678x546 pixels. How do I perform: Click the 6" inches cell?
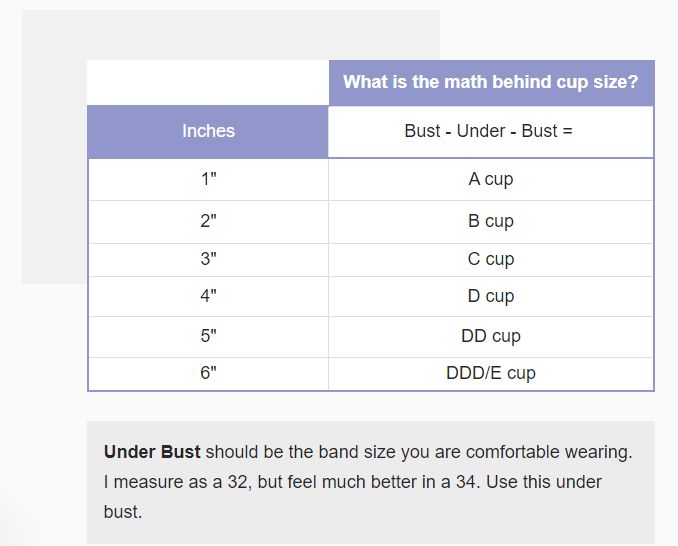[208, 373]
